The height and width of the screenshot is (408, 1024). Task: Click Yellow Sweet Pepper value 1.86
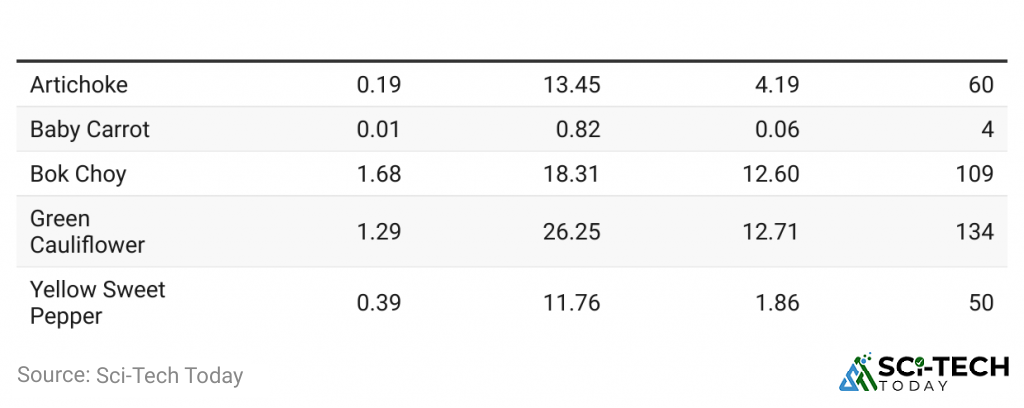click(777, 303)
